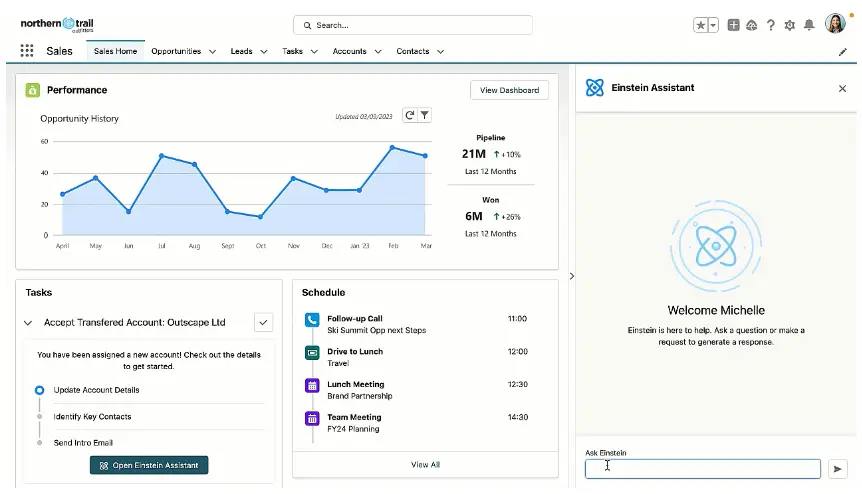Image resolution: width=862 pixels, height=494 pixels.
Task: Click the View Dashboard button
Action: point(509,90)
